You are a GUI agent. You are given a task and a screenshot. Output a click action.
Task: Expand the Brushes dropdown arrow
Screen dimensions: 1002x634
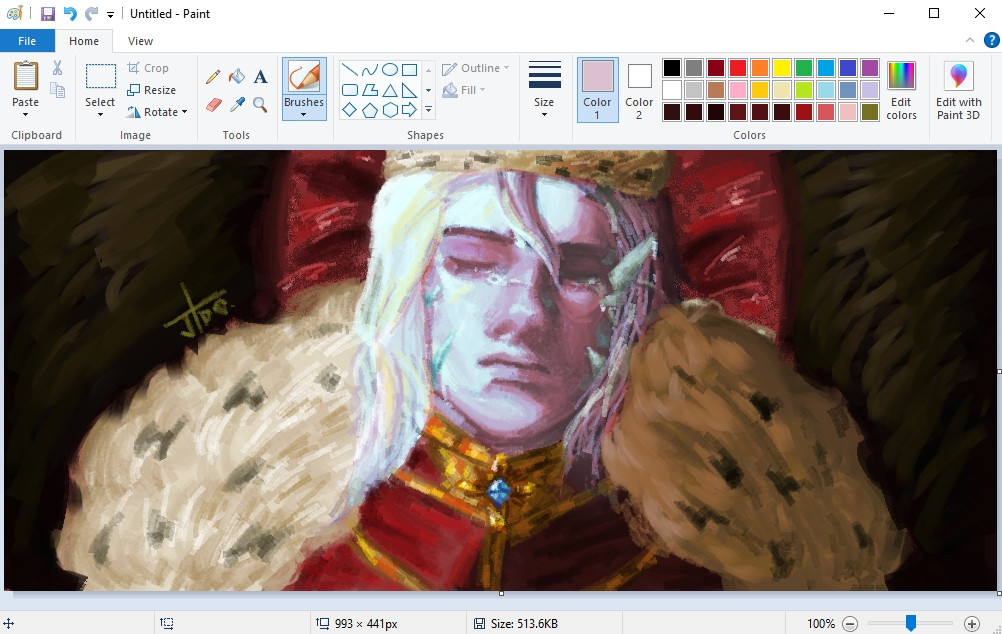[304, 115]
